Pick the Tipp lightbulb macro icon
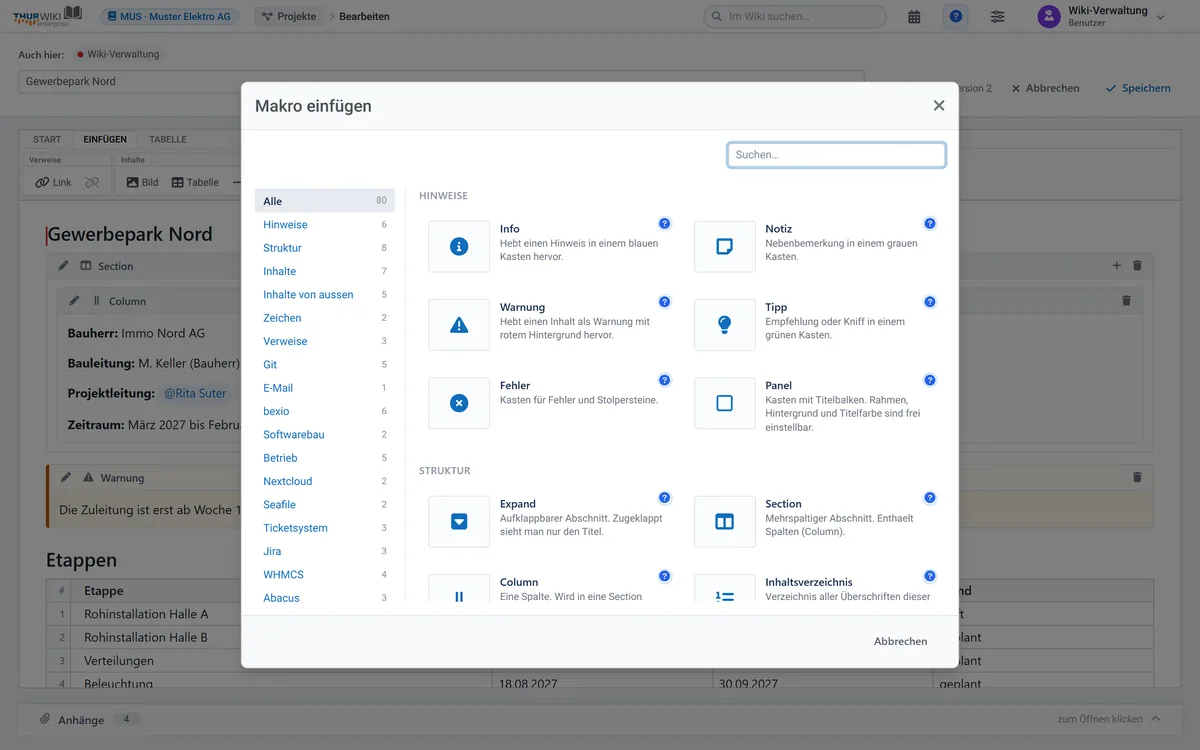 [725, 325]
